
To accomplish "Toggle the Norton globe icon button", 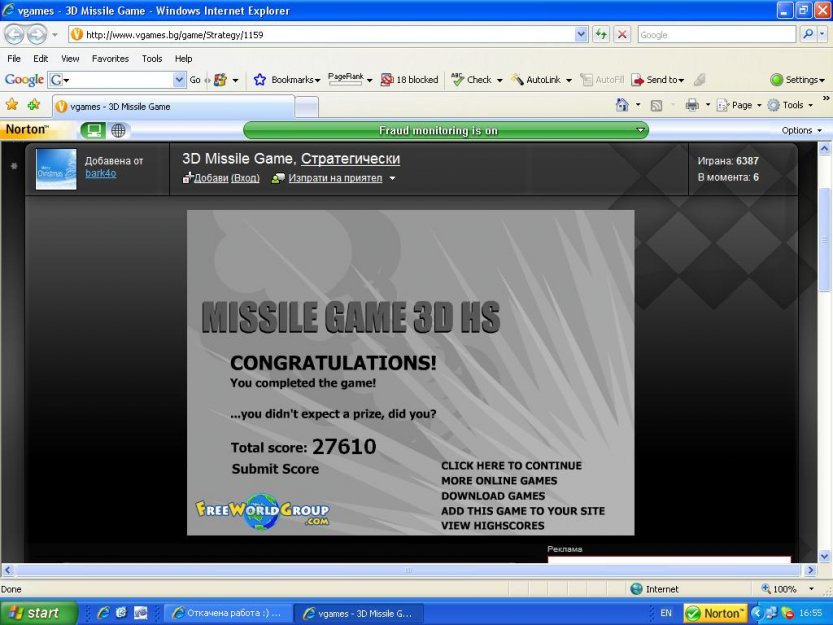I will pos(119,130).
